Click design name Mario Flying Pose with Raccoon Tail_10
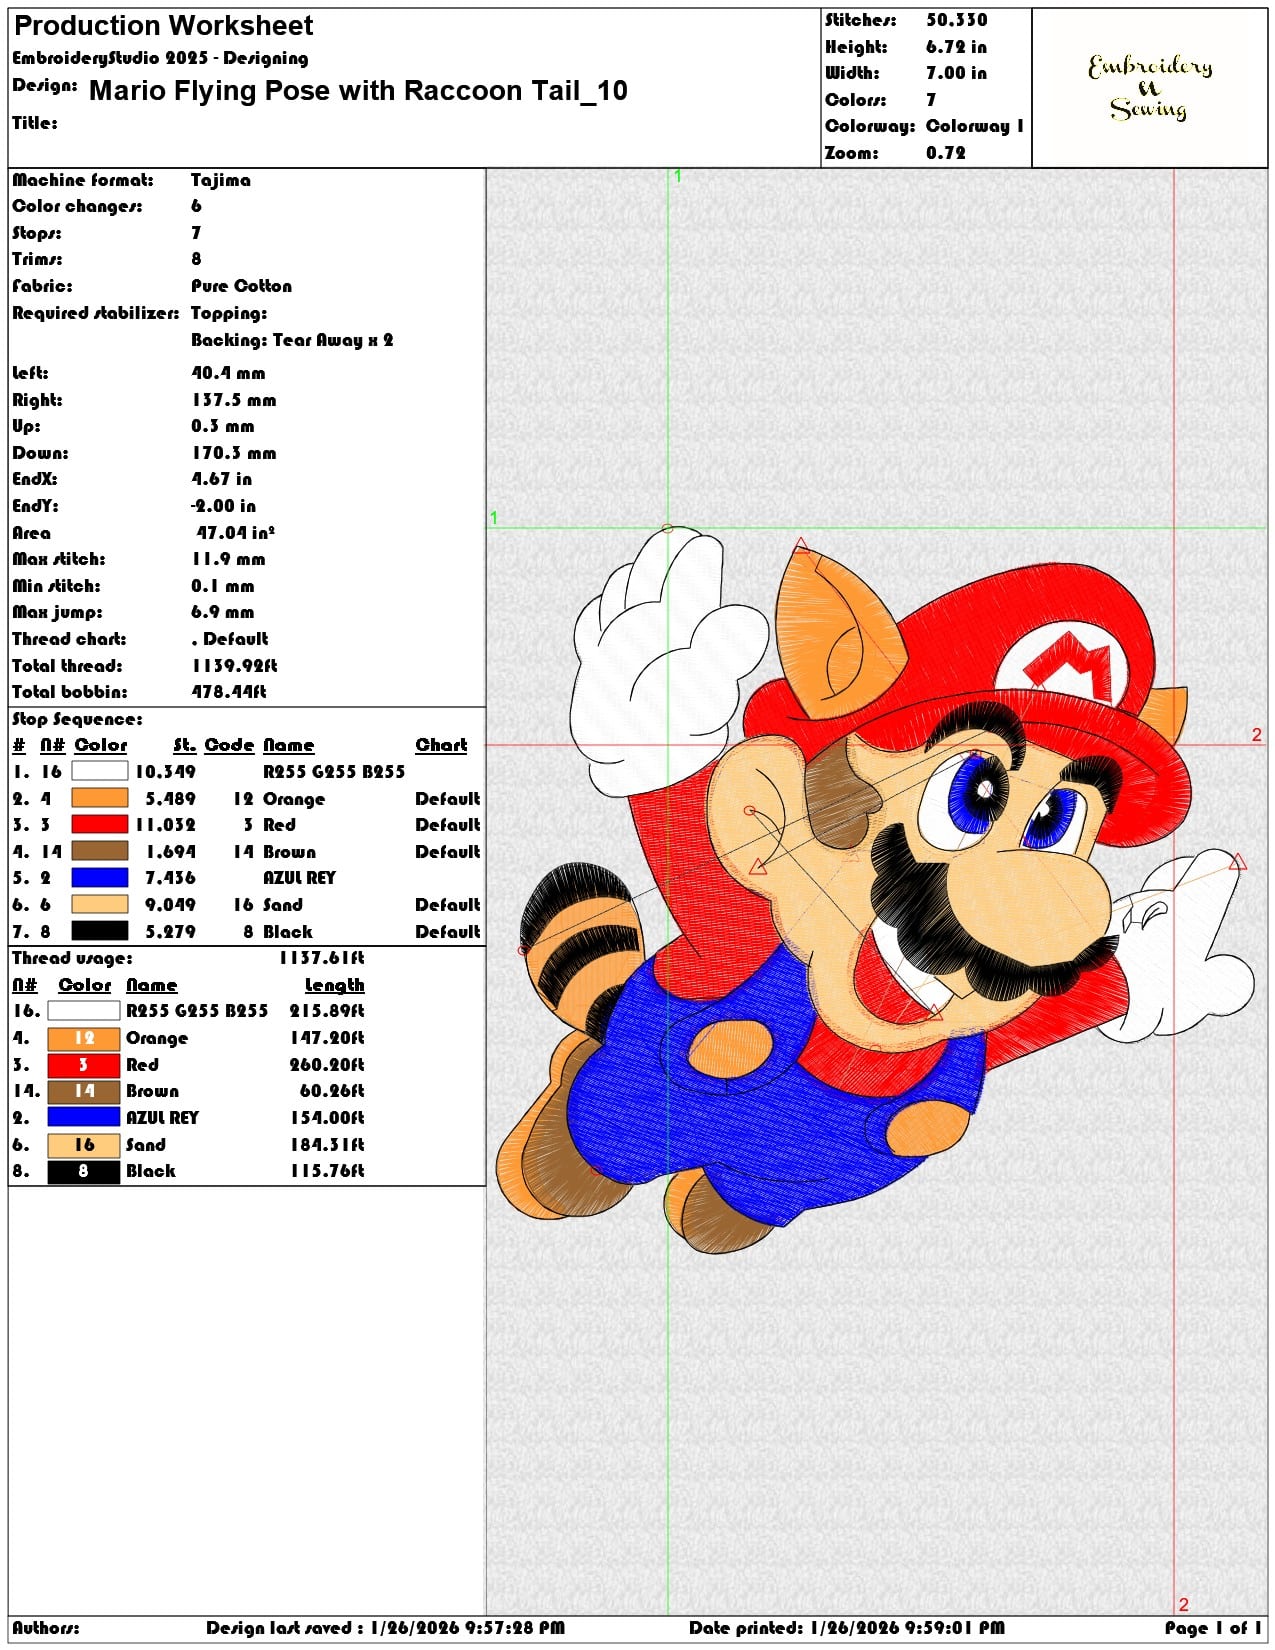Screen dimensions: 1275x1650 pos(358,91)
